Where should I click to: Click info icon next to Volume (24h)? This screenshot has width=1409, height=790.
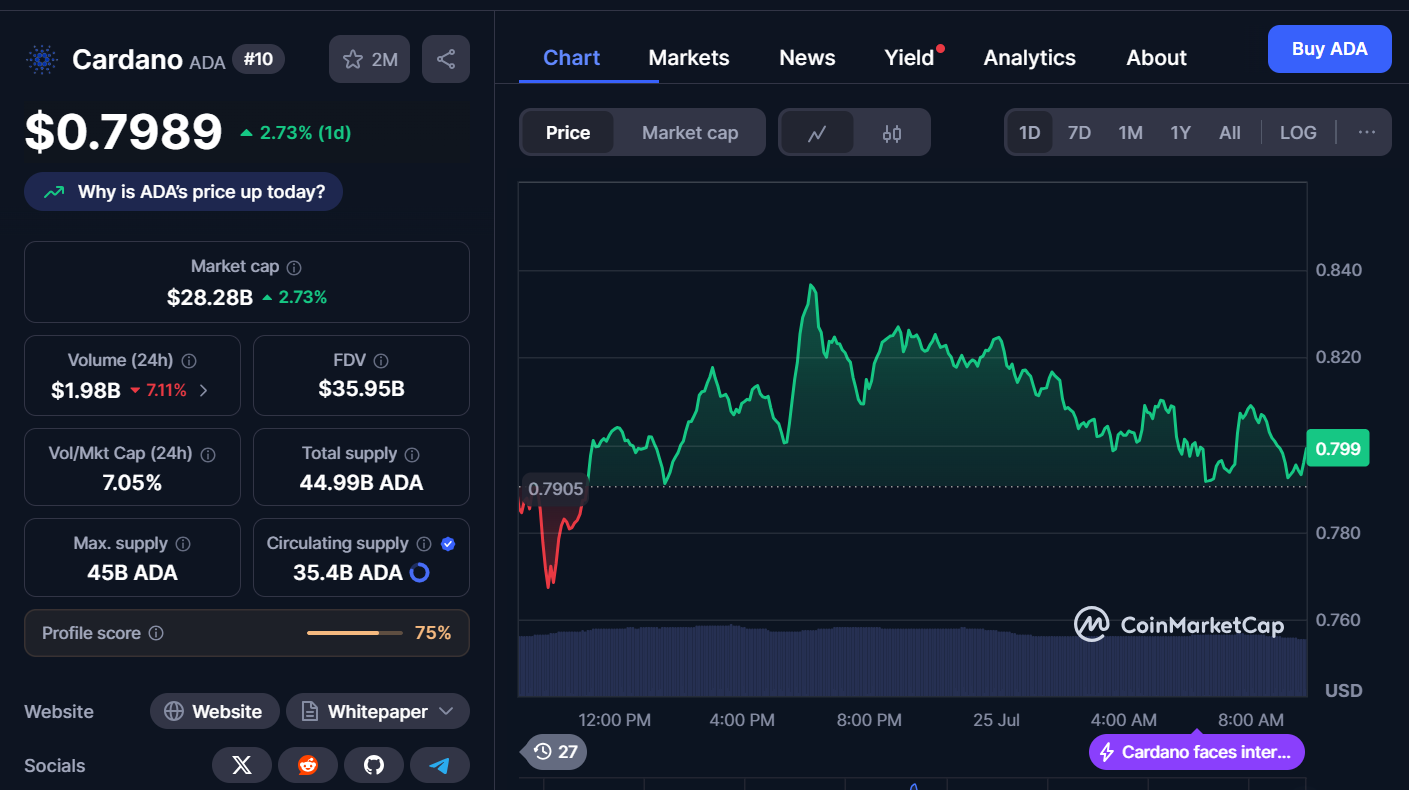point(188,360)
